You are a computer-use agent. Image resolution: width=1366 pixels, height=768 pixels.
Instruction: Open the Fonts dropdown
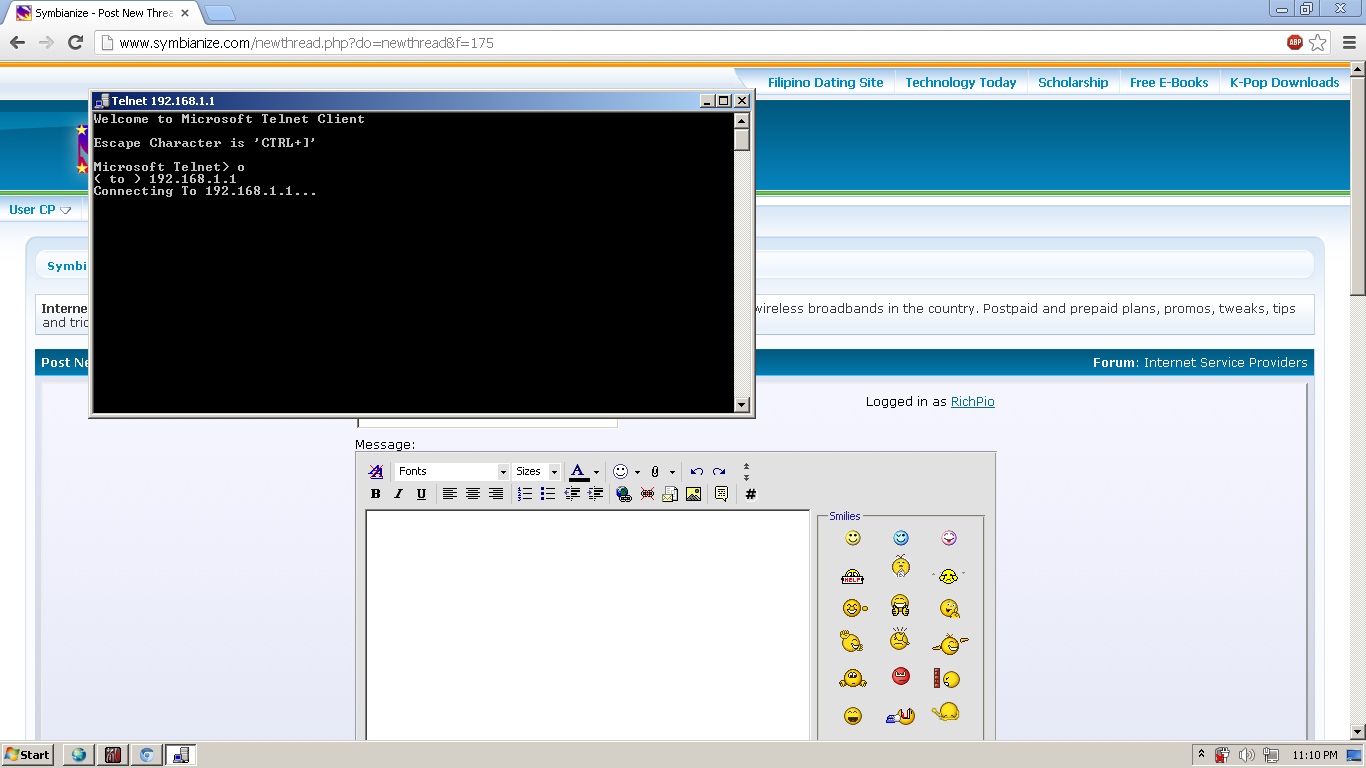coord(452,472)
